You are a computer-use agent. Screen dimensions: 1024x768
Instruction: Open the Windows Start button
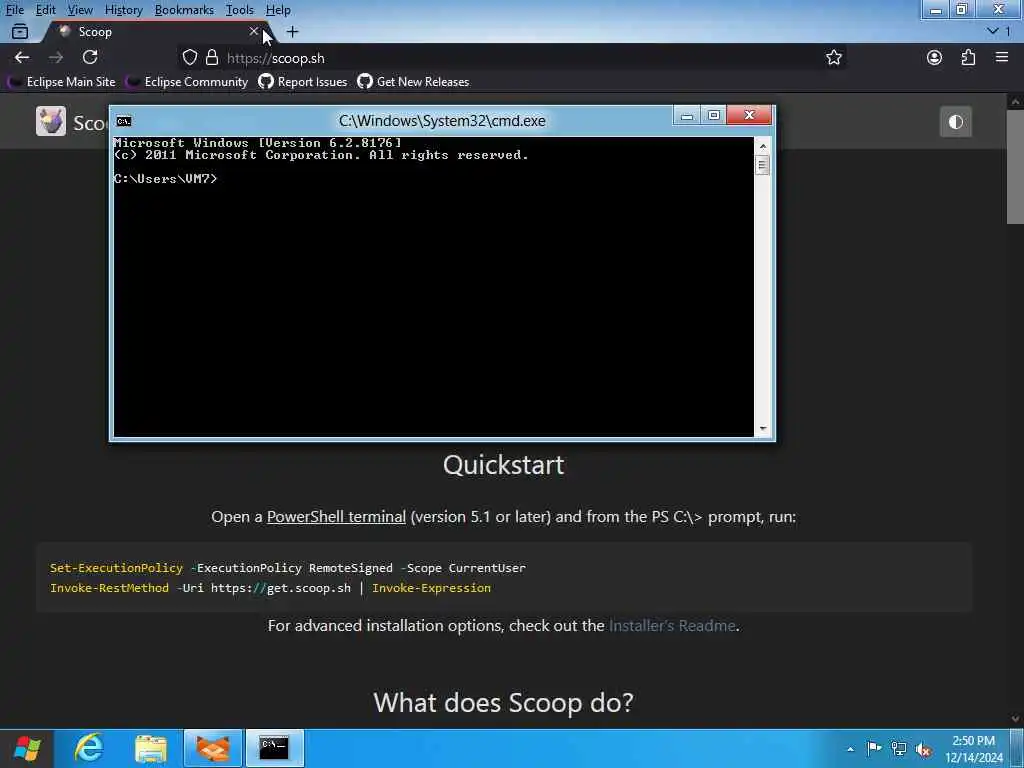27,748
